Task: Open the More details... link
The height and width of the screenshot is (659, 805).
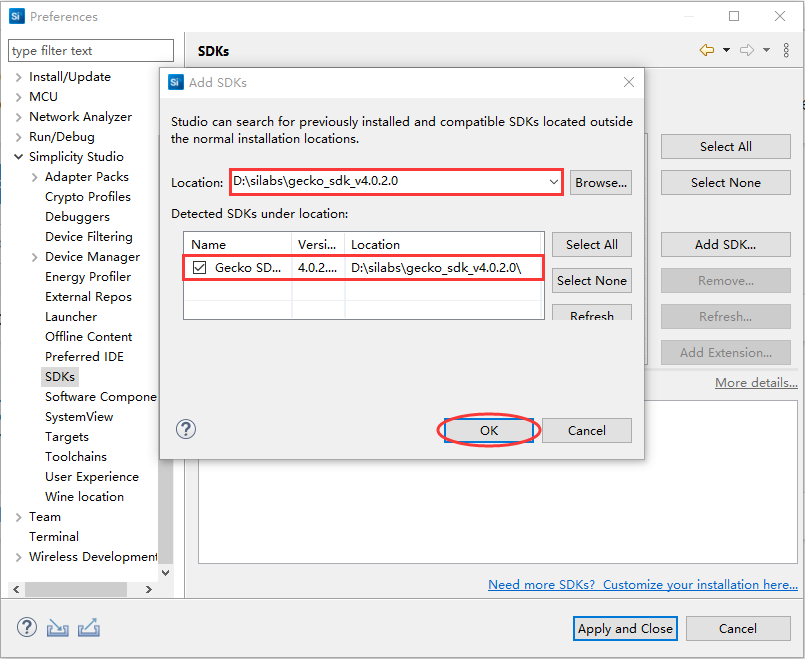Action: pyautogui.click(x=756, y=382)
